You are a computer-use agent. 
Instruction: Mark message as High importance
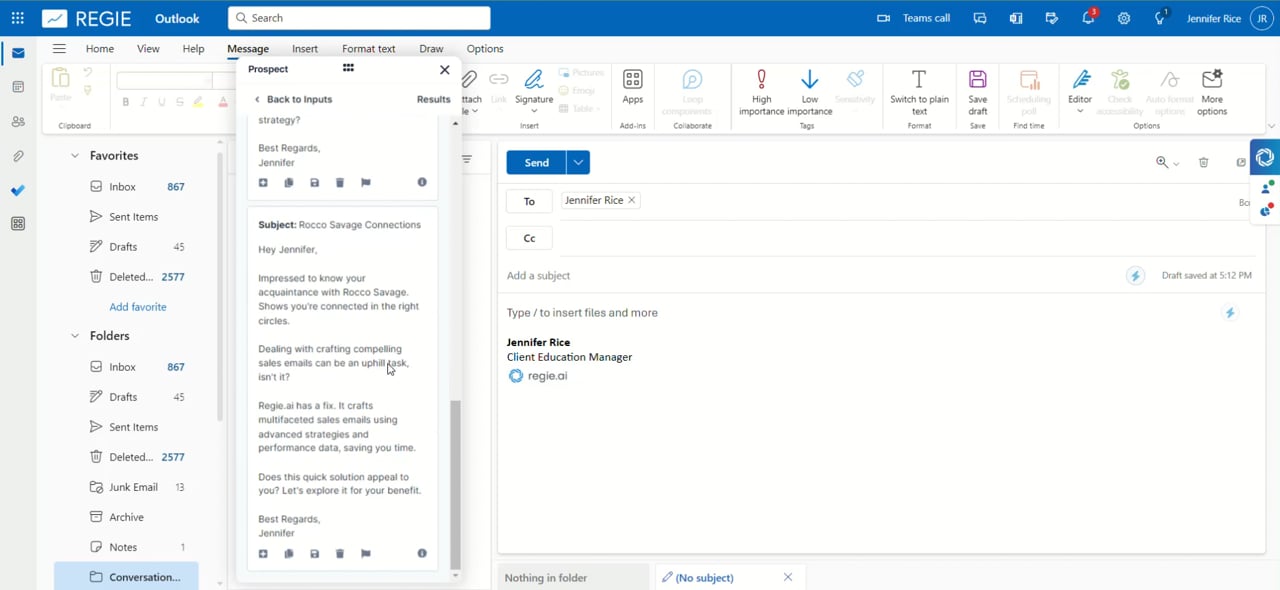(x=761, y=92)
